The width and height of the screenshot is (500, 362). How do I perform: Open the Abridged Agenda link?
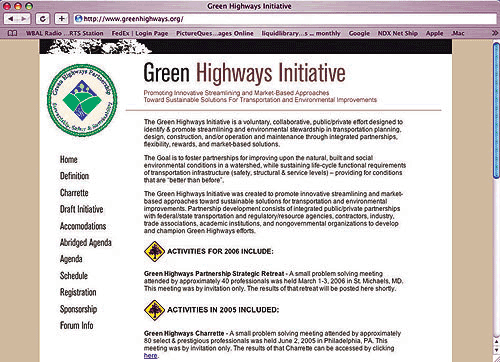click(x=86, y=243)
